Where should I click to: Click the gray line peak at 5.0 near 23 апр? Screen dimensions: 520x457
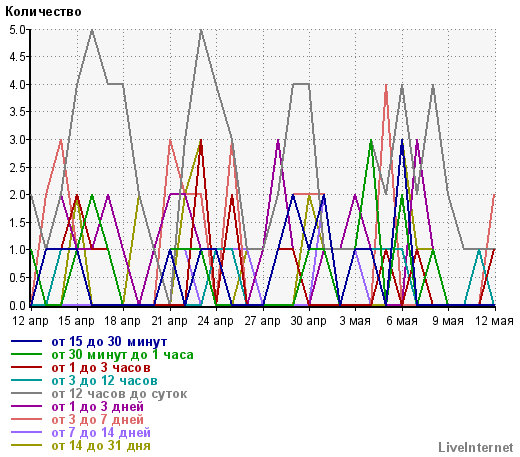tap(201, 30)
